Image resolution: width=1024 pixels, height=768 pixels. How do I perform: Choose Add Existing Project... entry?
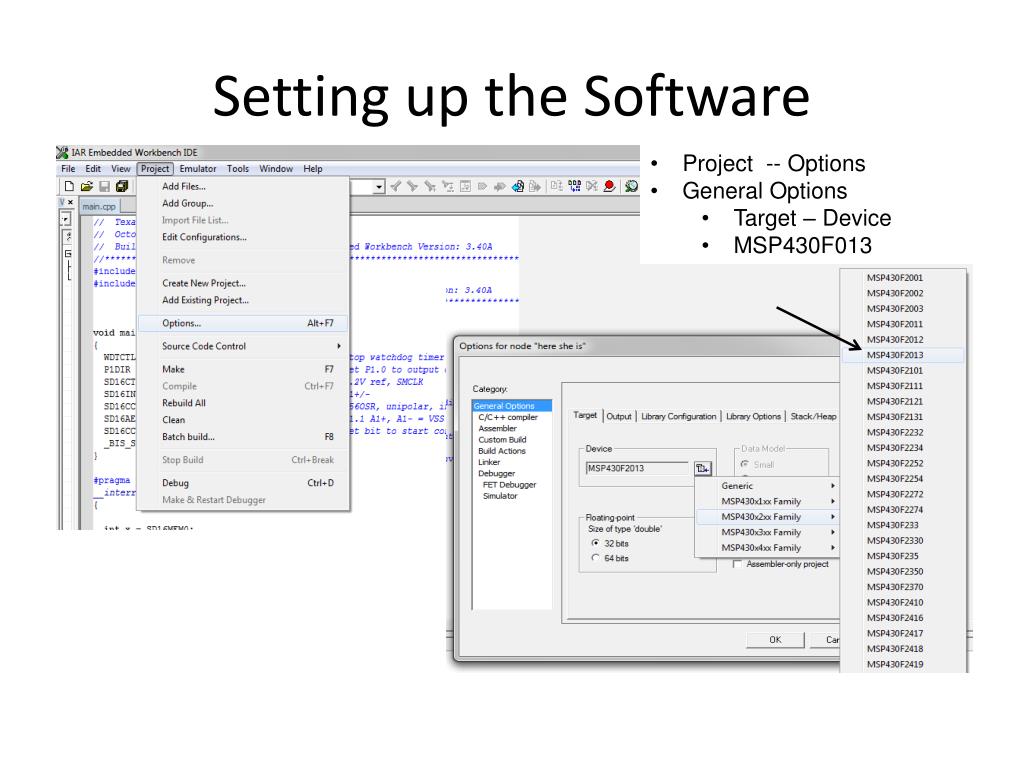(x=243, y=300)
